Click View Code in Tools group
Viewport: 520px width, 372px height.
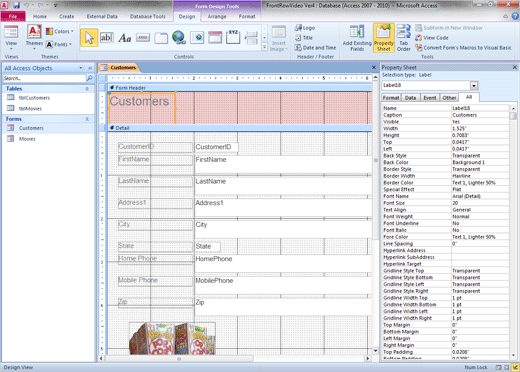(x=432, y=38)
